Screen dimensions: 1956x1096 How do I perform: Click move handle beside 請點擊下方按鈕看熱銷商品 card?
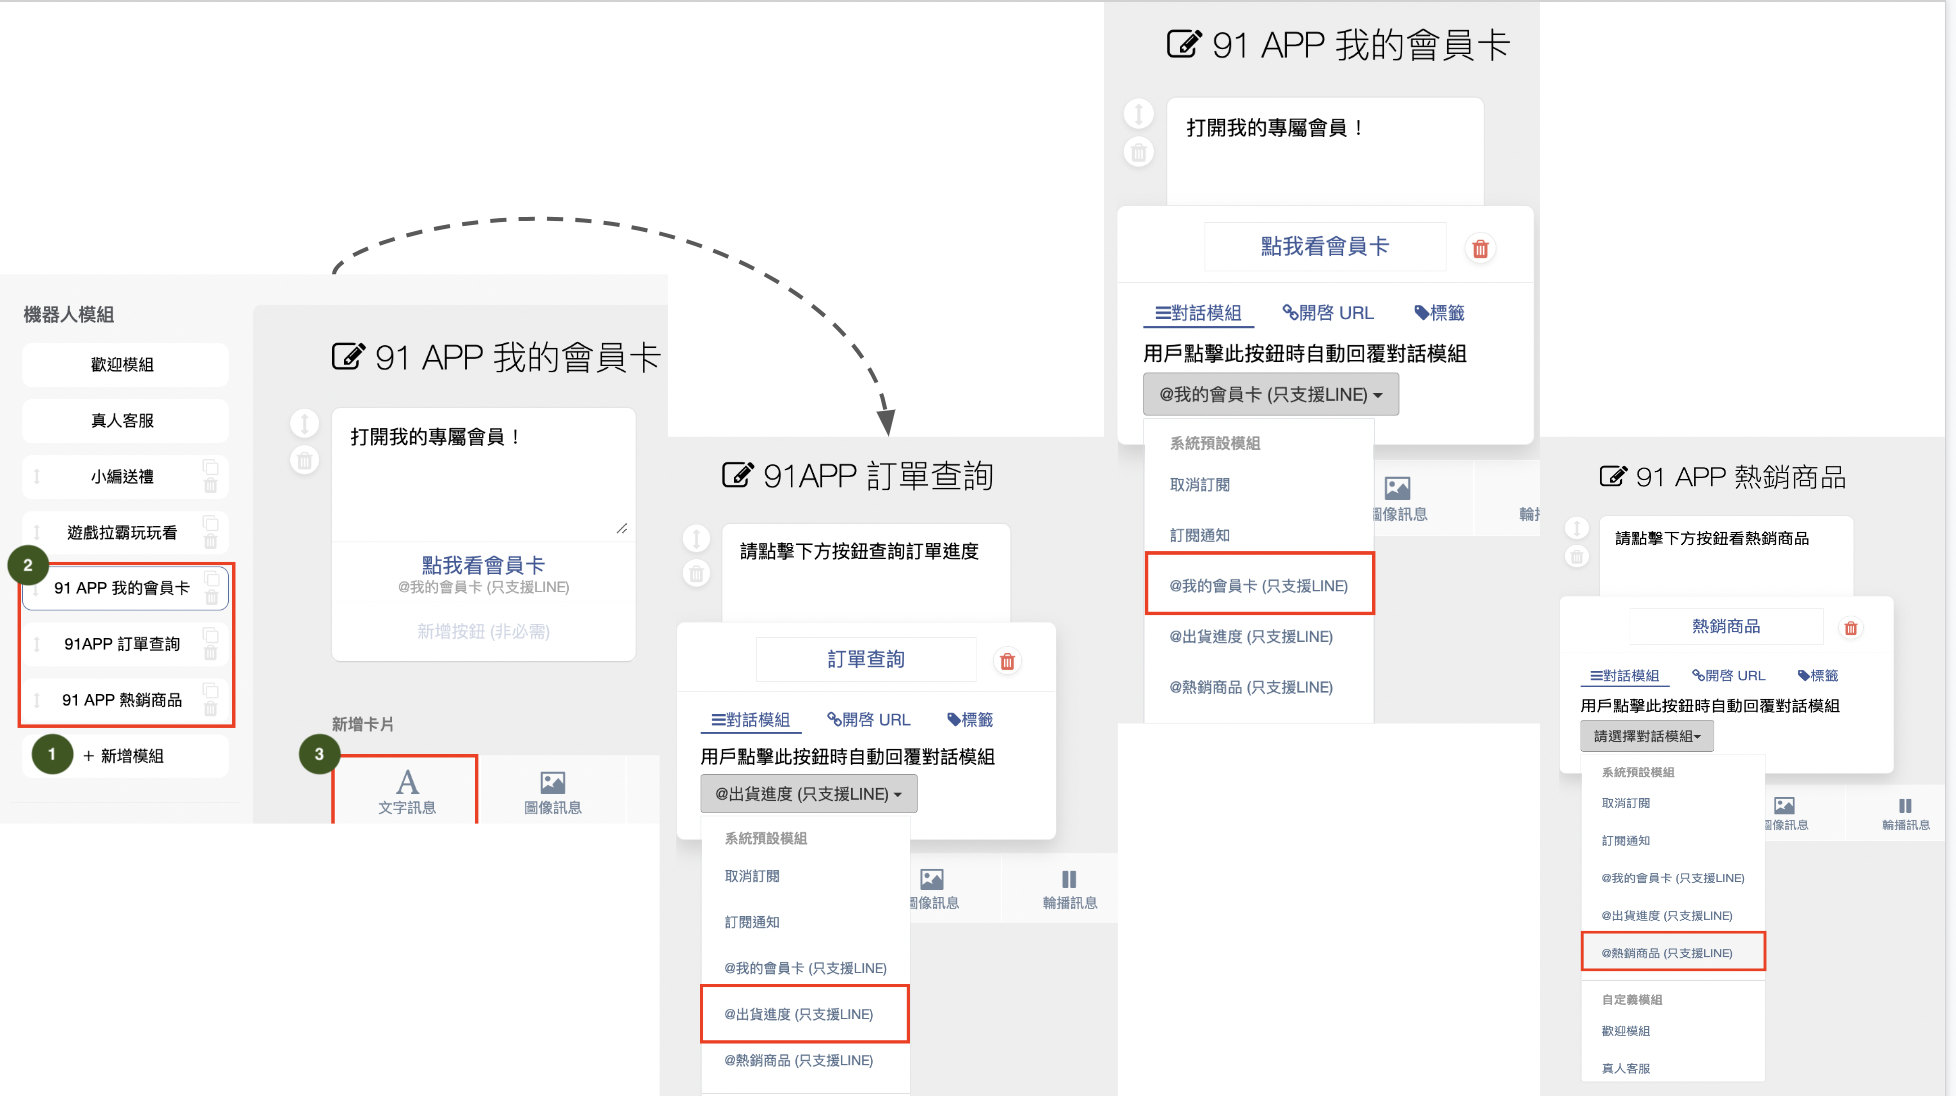pyautogui.click(x=1577, y=528)
